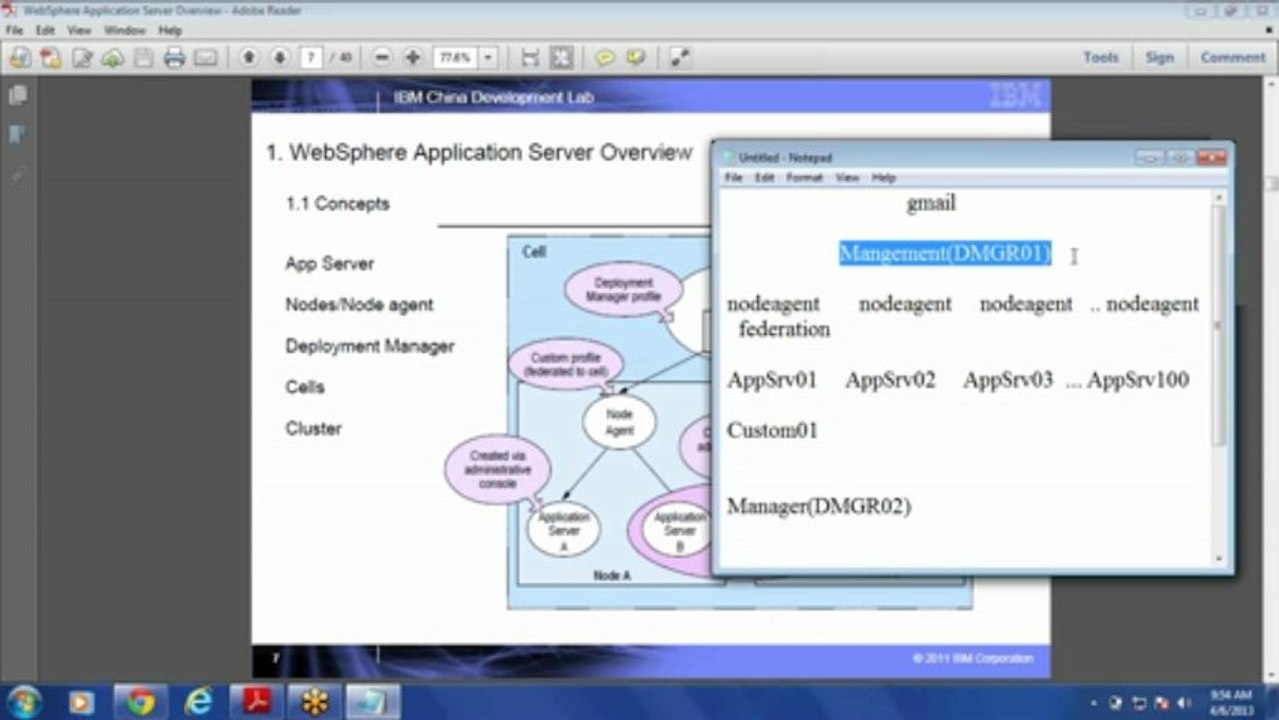Screen dimensions: 1279x720
Task: Zoom out with the minus button
Action: tap(382, 58)
